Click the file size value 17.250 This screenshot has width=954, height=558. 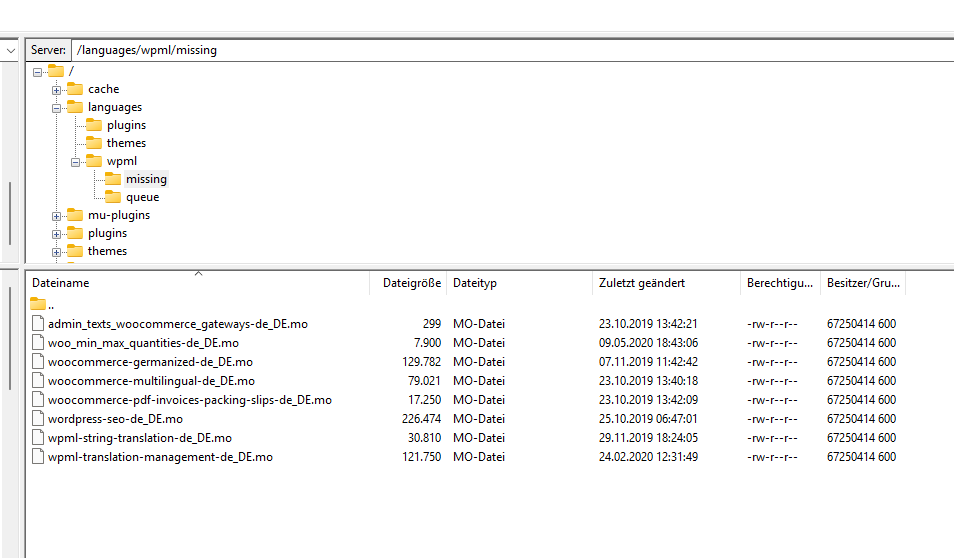coord(424,400)
